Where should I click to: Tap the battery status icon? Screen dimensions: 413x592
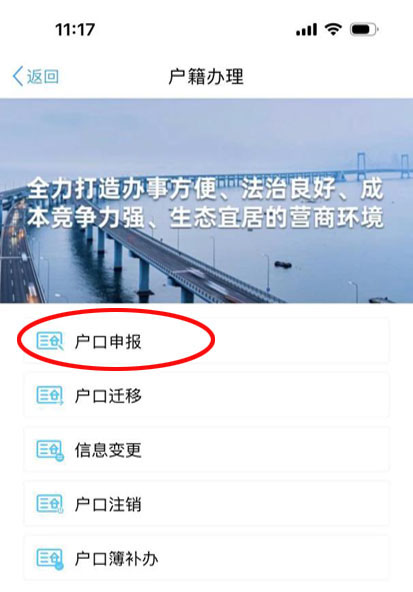(x=364, y=29)
